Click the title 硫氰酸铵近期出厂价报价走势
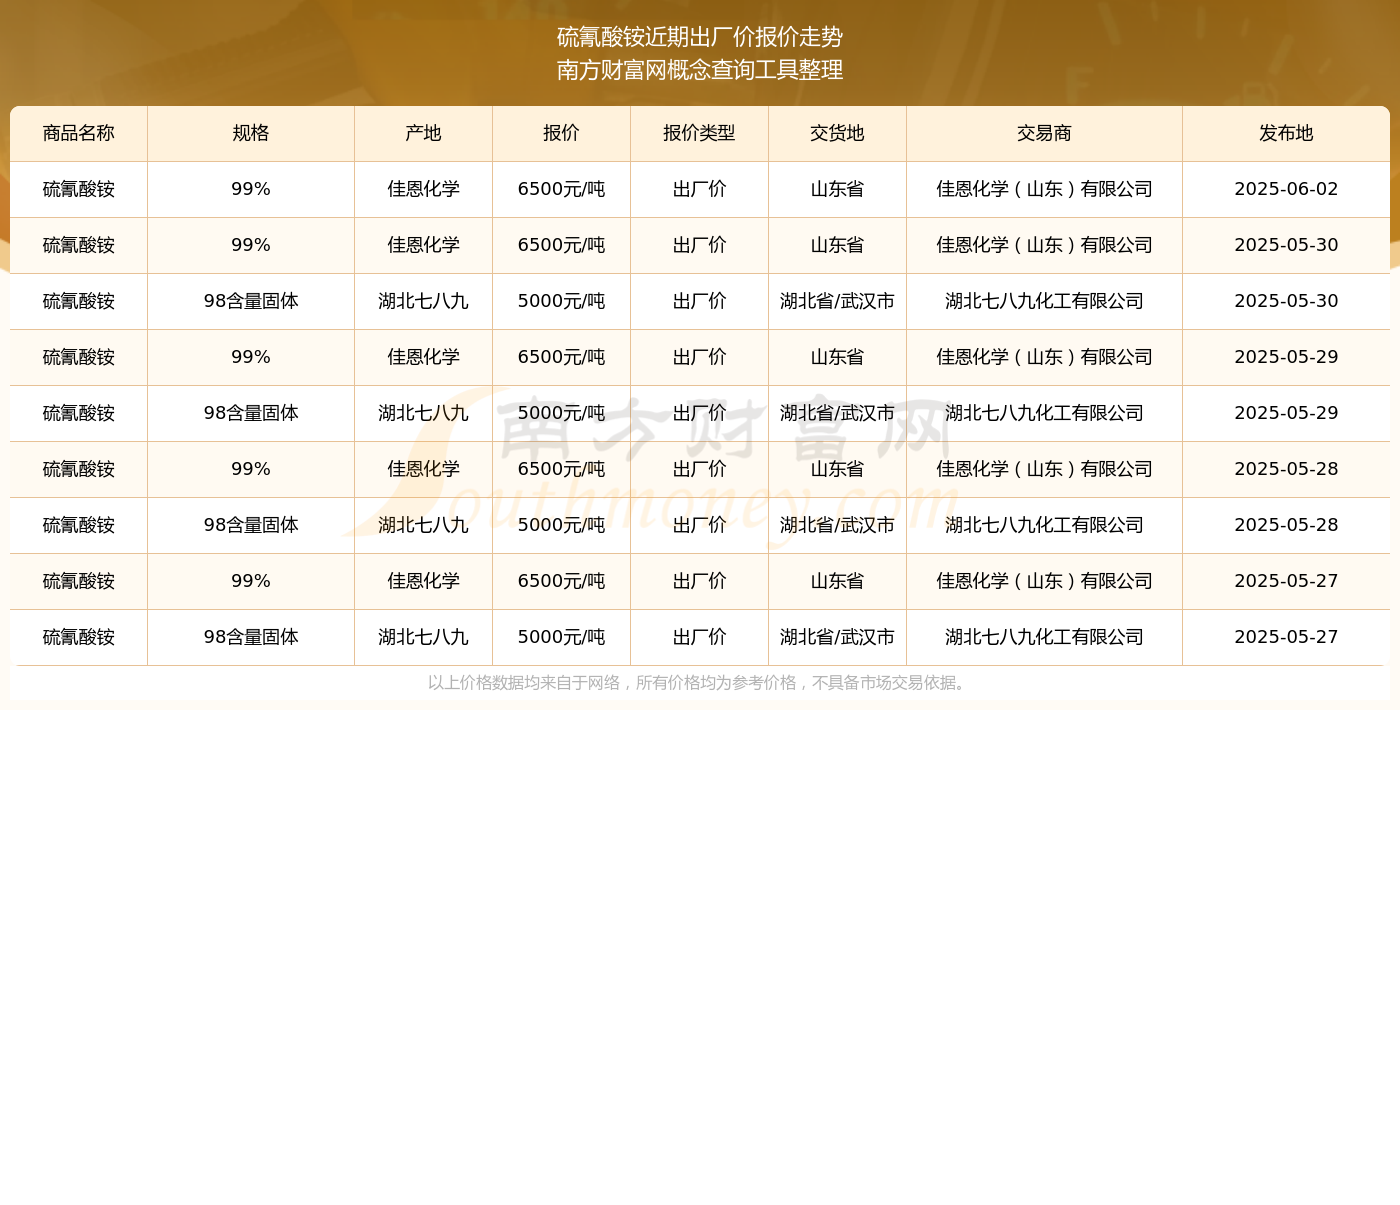1400x1205 pixels. pyautogui.click(x=700, y=37)
